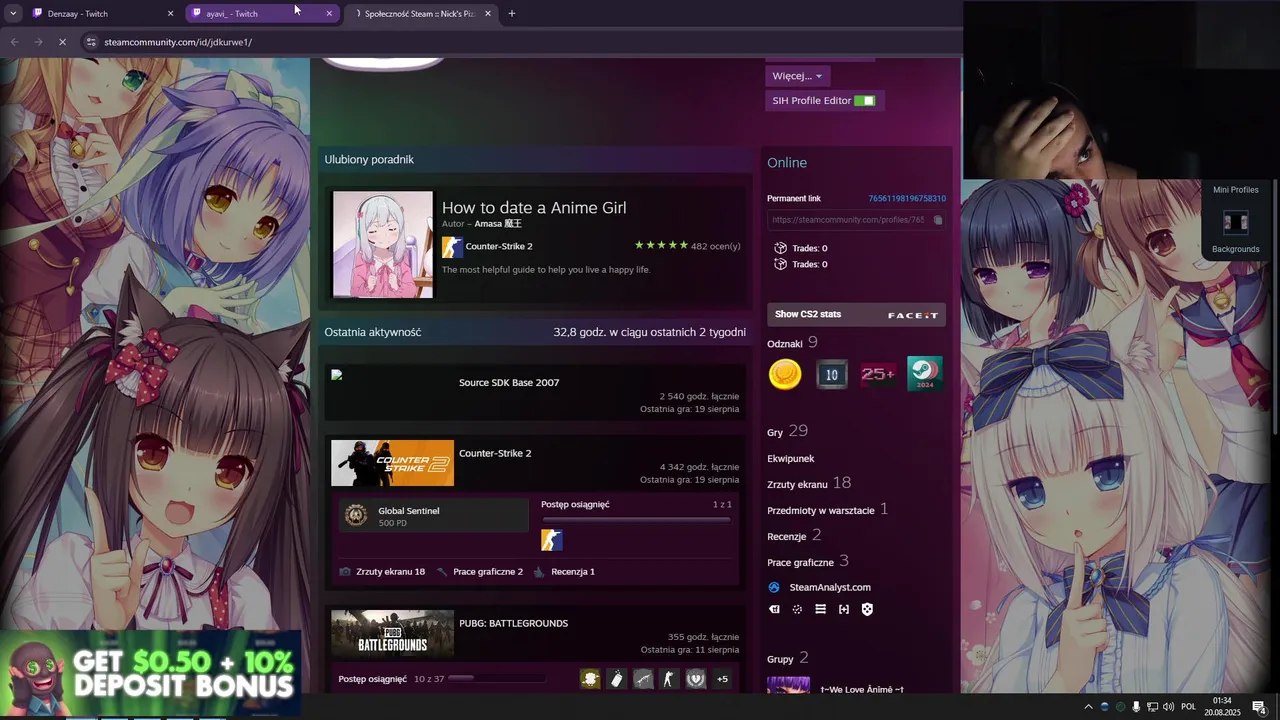The width and height of the screenshot is (1280, 720).
Task: Toggle the SIH Profile Editor switch
Action: pos(865,101)
